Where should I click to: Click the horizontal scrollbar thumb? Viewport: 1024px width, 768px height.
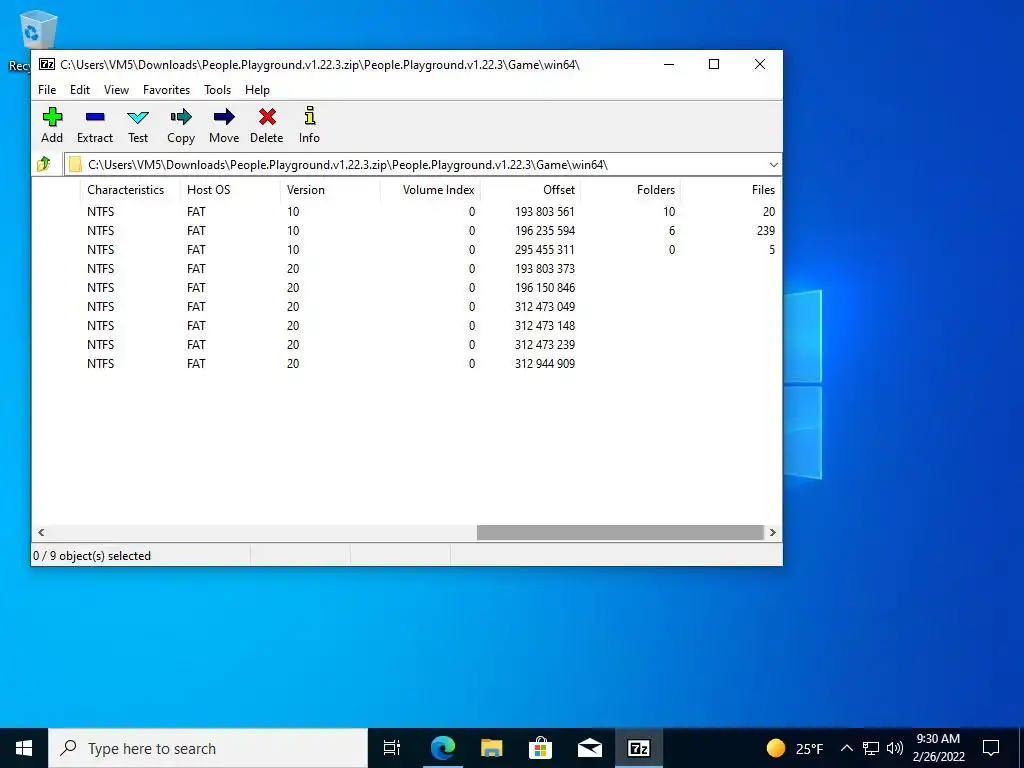point(620,532)
